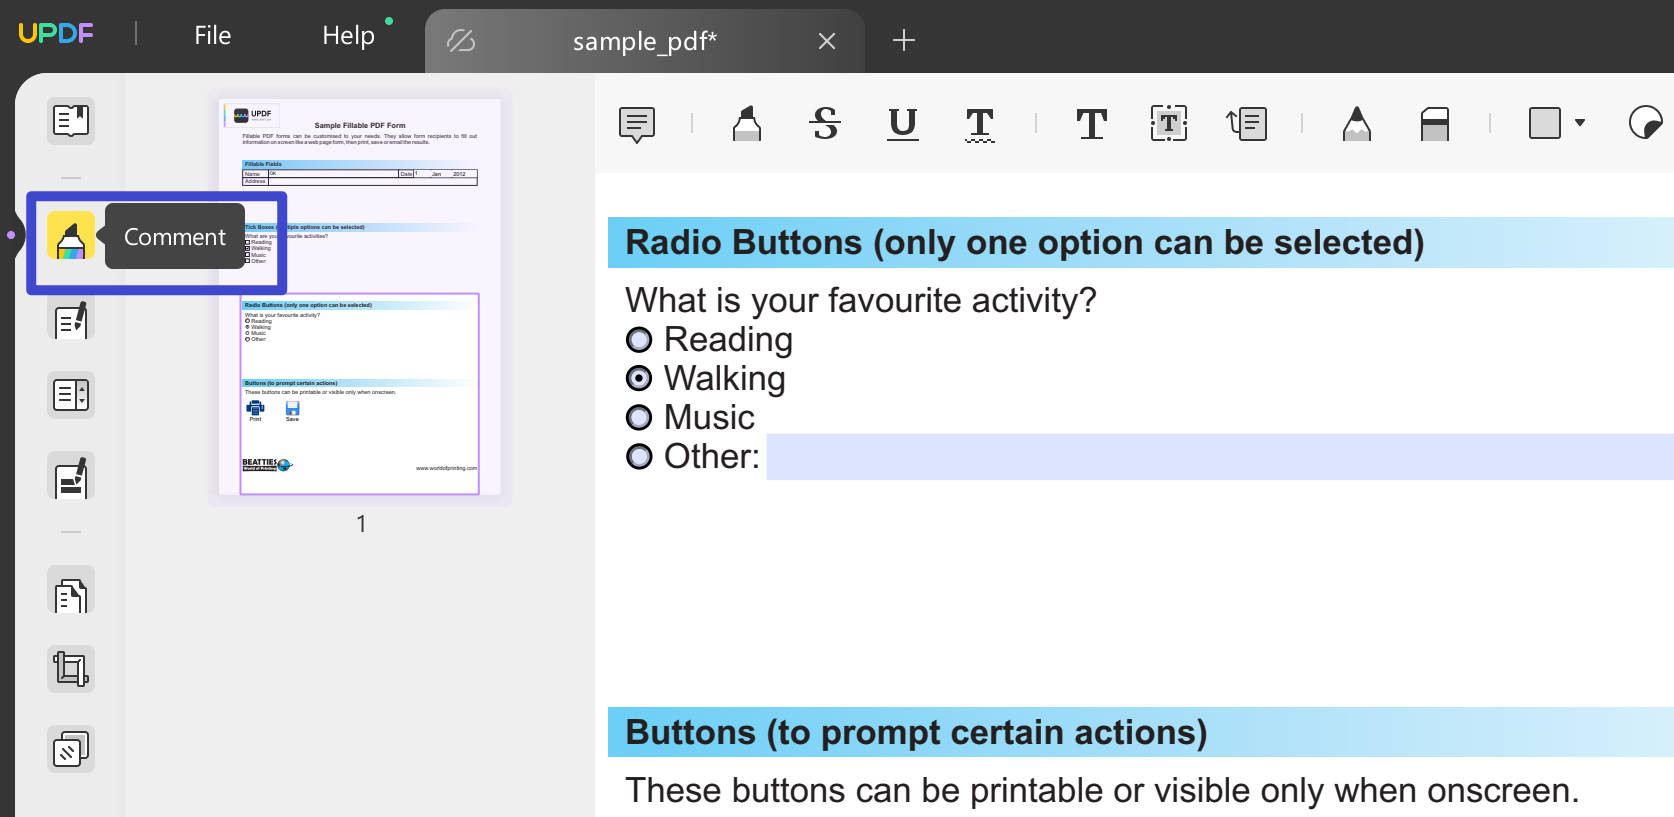Select the squiggly underline tool
1674x817 pixels.
(980, 124)
